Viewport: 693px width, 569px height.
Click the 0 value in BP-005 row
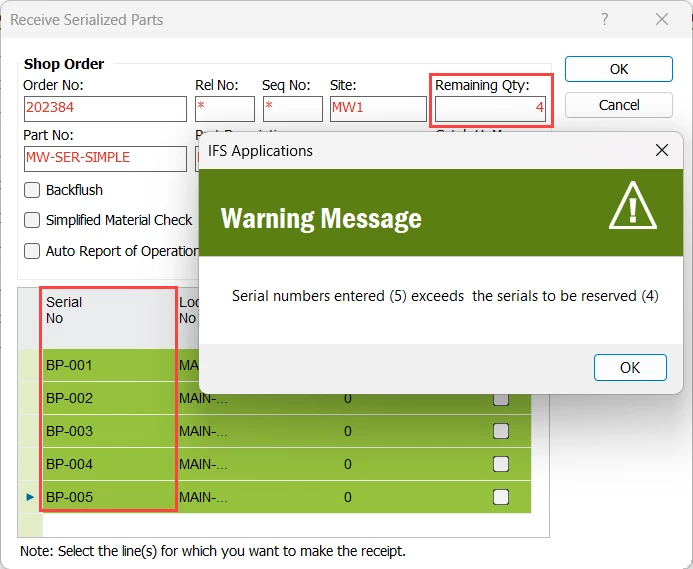[x=348, y=497]
